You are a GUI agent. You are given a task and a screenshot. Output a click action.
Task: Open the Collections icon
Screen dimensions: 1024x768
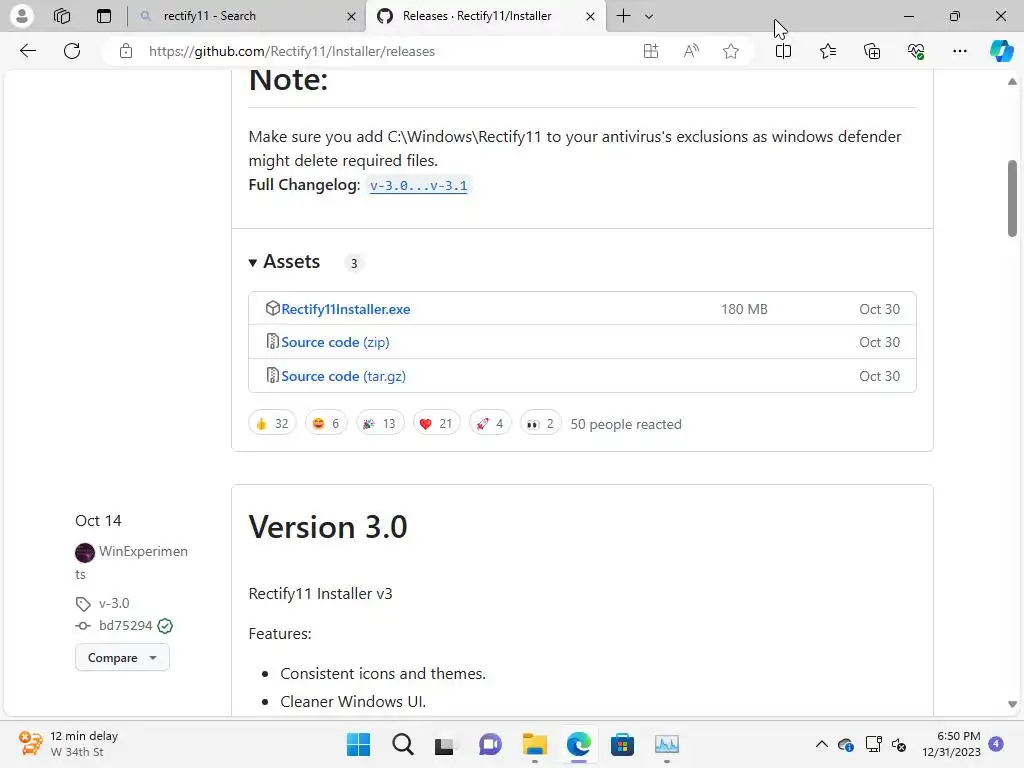872,51
